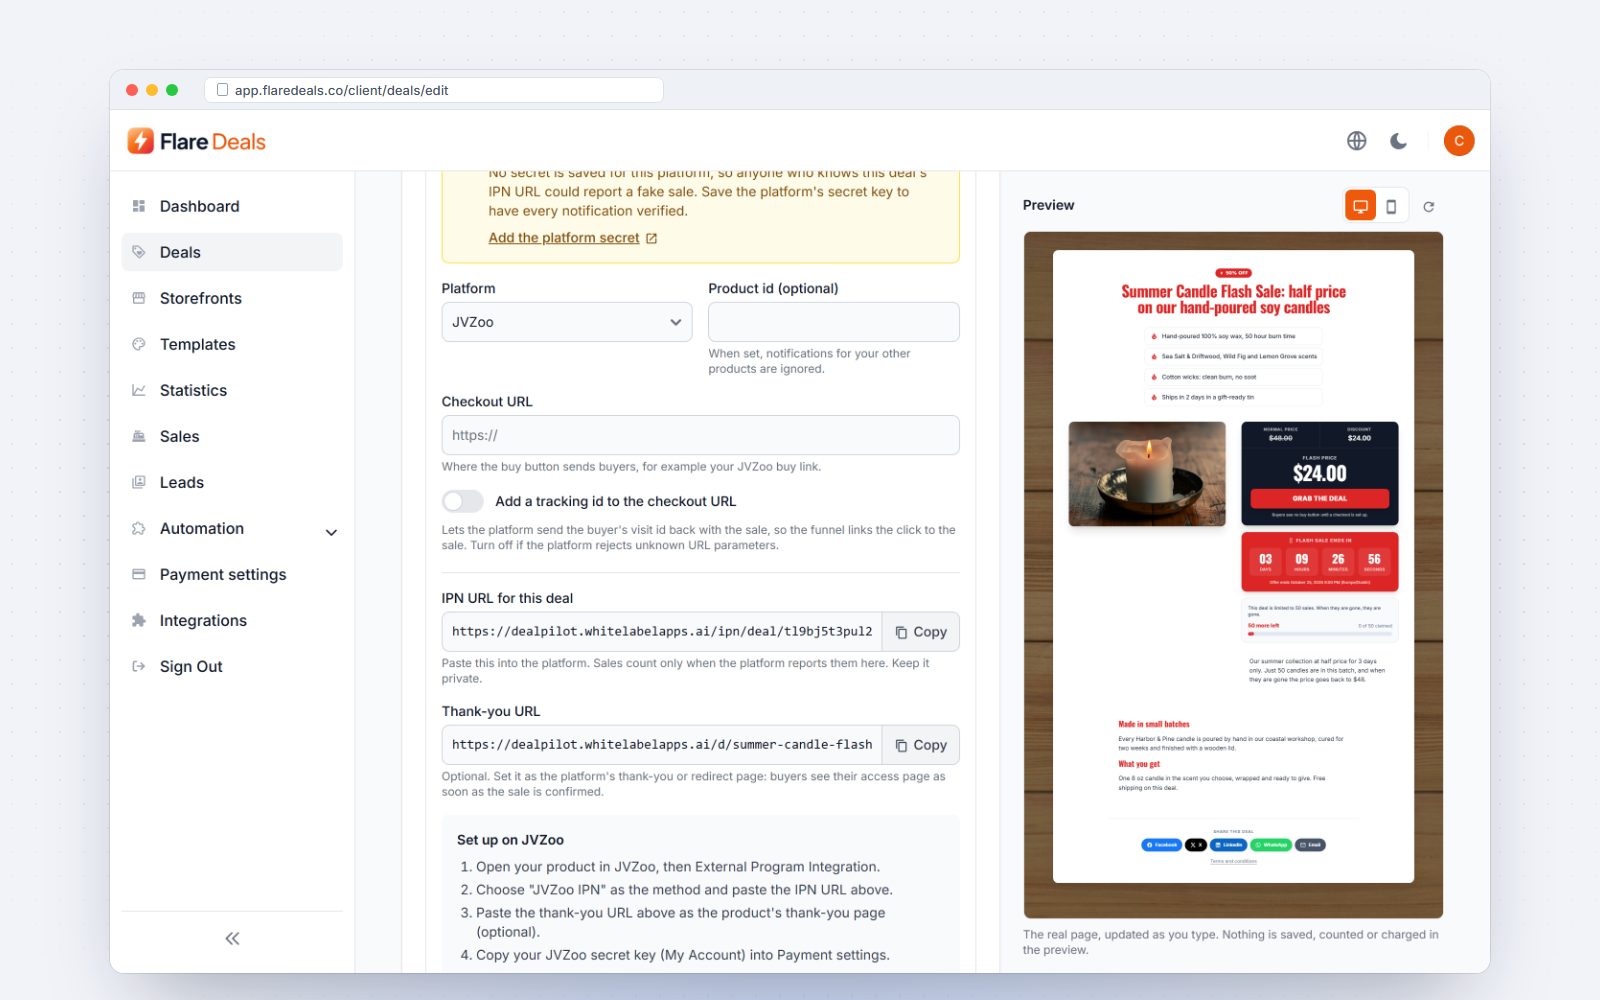Viewport: 1600px width, 1000px height.
Task: Sign Out from the sidebar
Action: pyautogui.click(x=232, y=666)
